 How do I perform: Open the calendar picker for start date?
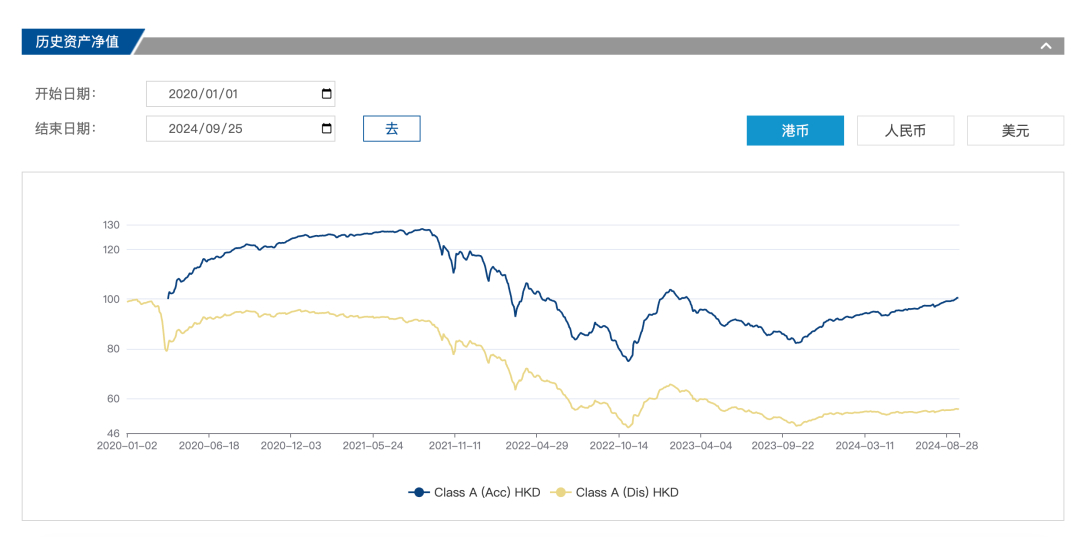pyautogui.click(x=326, y=94)
